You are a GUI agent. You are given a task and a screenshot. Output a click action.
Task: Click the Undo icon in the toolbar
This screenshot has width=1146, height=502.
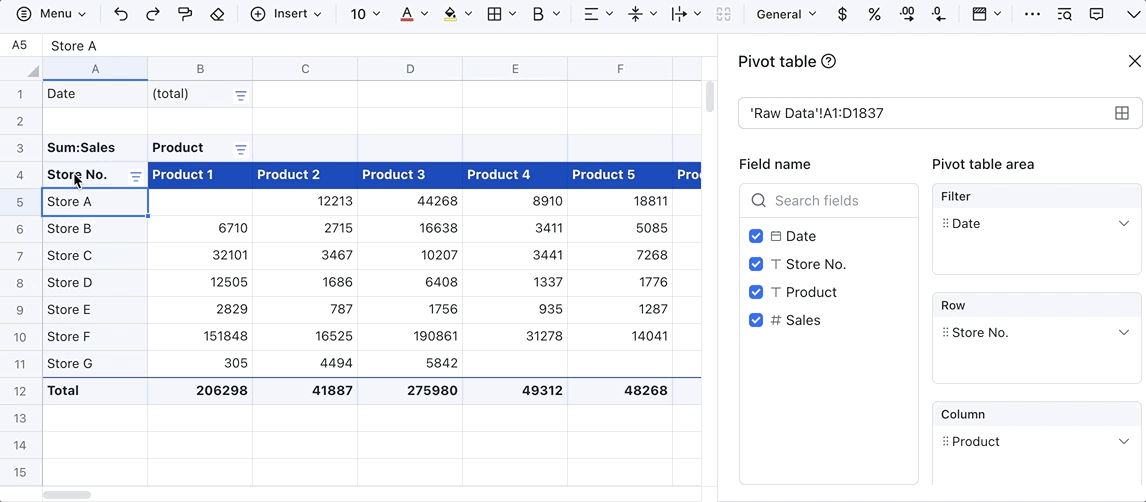(121, 14)
